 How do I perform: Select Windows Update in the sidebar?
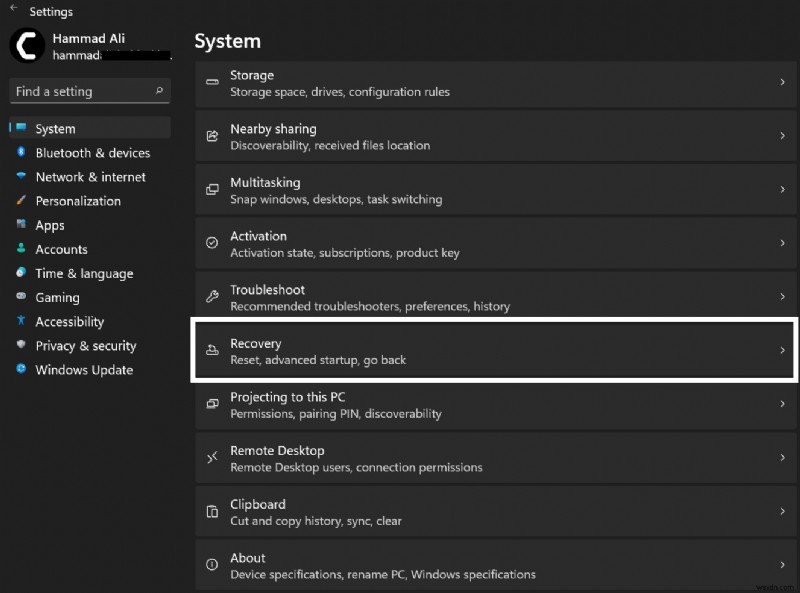(x=84, y=370)
